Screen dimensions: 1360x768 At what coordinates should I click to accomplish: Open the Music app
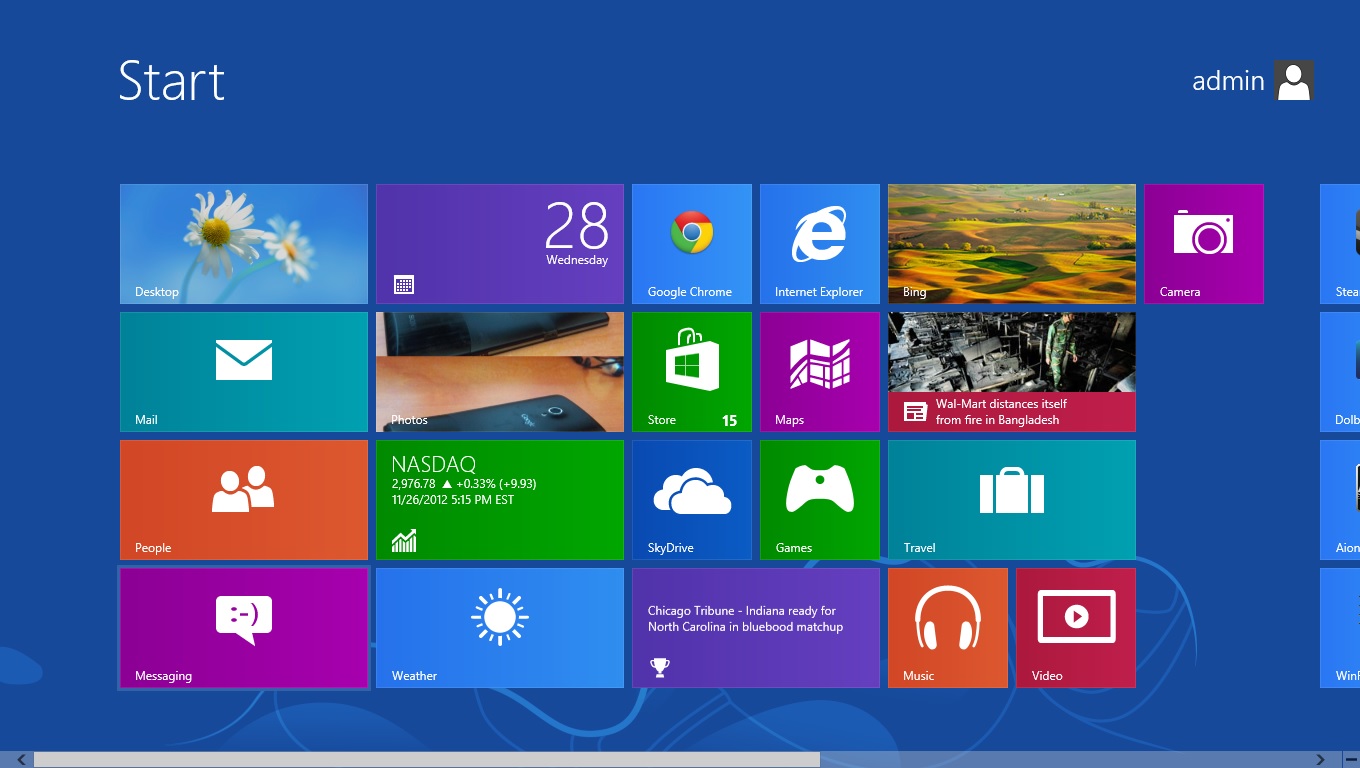coord(947,627)
